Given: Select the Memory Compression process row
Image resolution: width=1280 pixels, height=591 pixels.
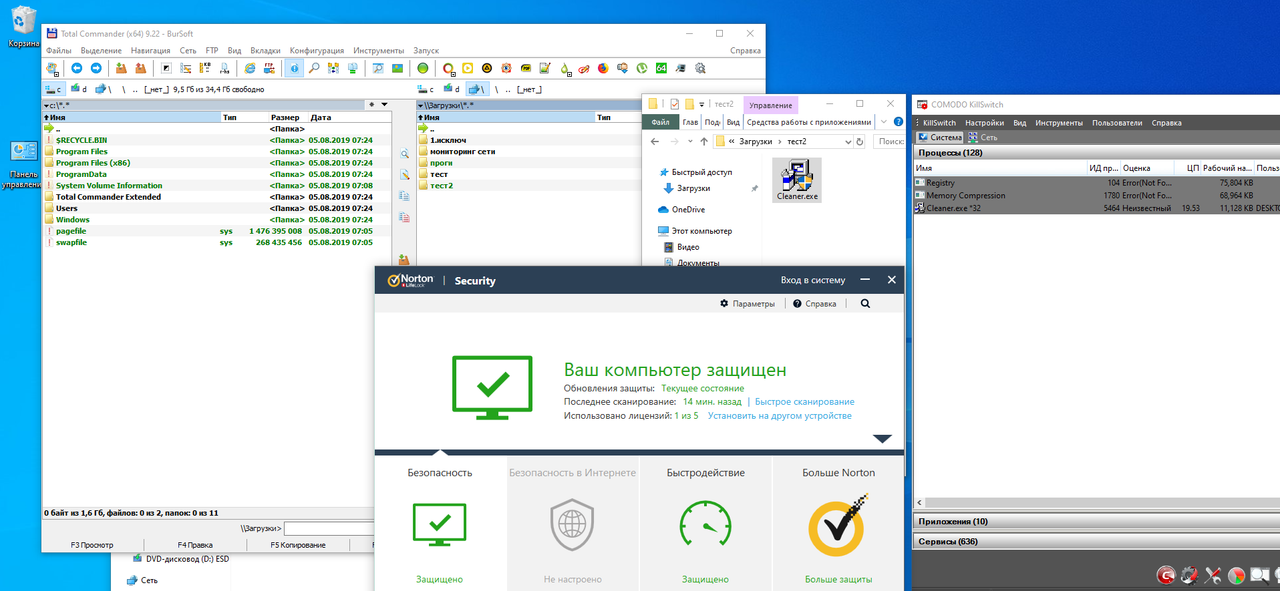Looking at the screenshot, I should click(1096, 195).
